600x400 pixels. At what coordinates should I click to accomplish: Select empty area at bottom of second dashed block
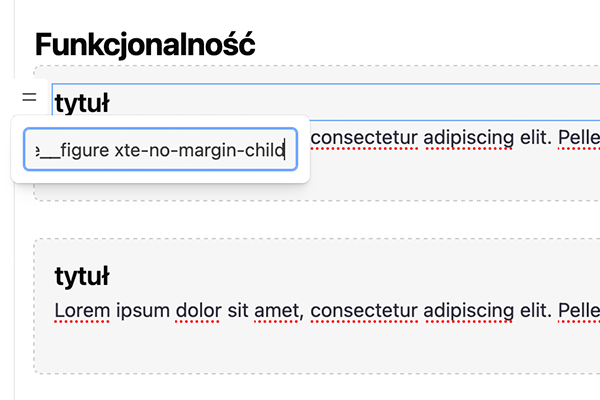point(300,350)
